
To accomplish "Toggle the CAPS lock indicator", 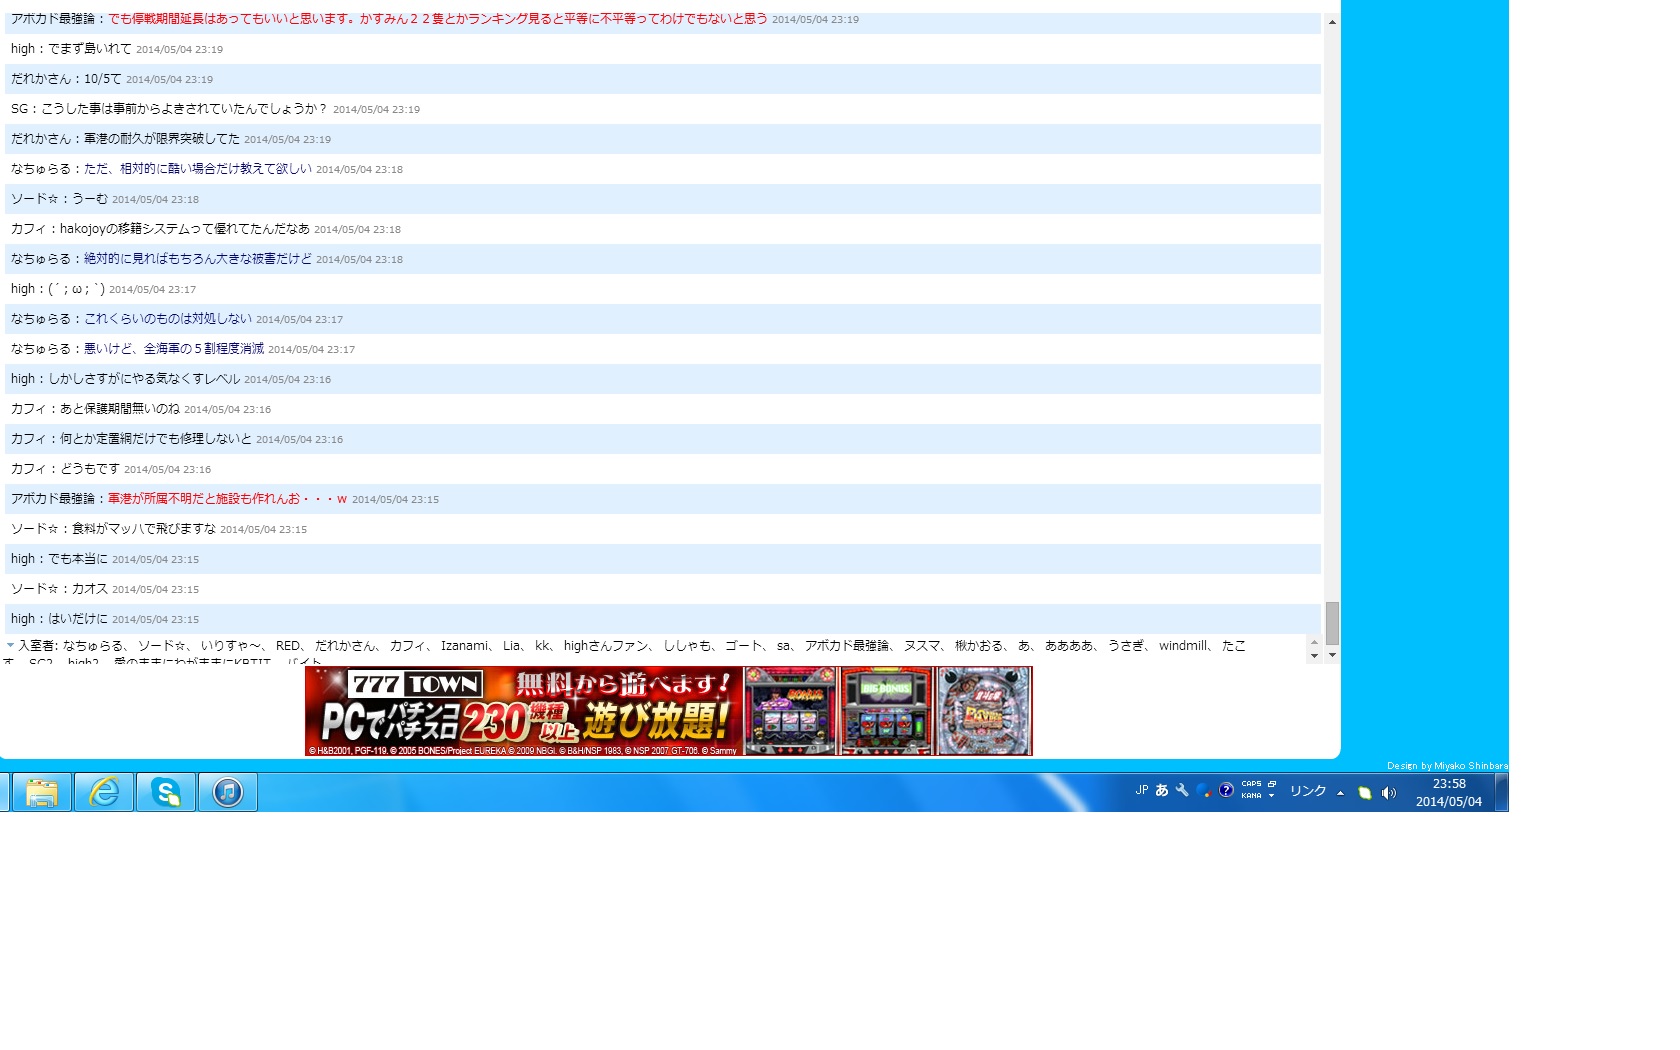I will click(1251, 784).
